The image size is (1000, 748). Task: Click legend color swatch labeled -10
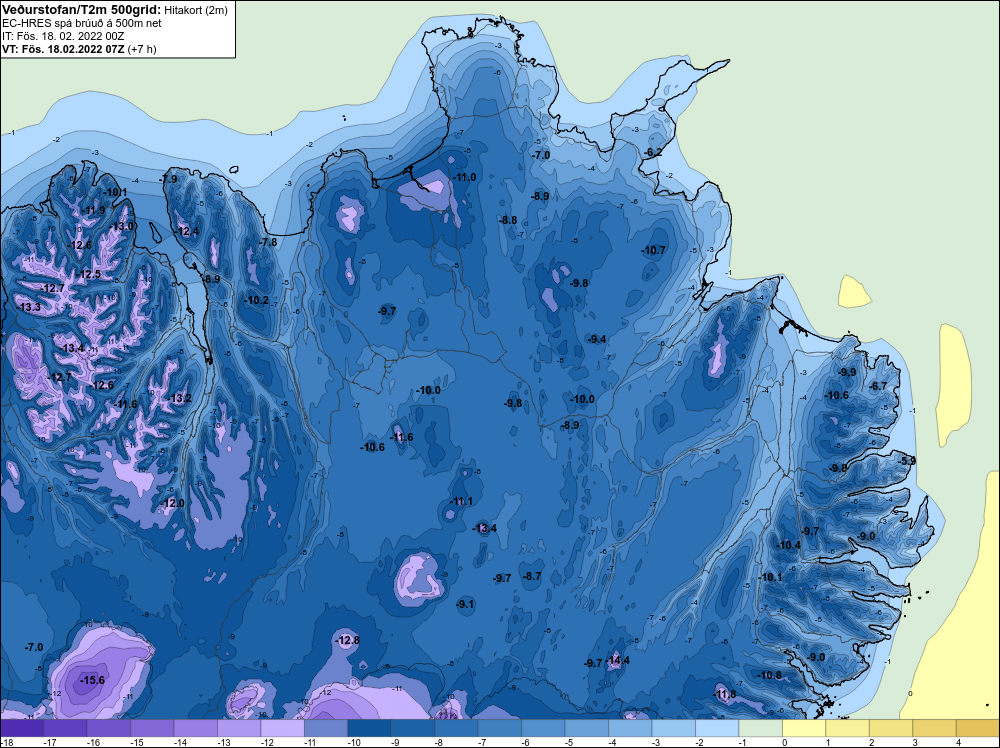(x=369, y=728)
